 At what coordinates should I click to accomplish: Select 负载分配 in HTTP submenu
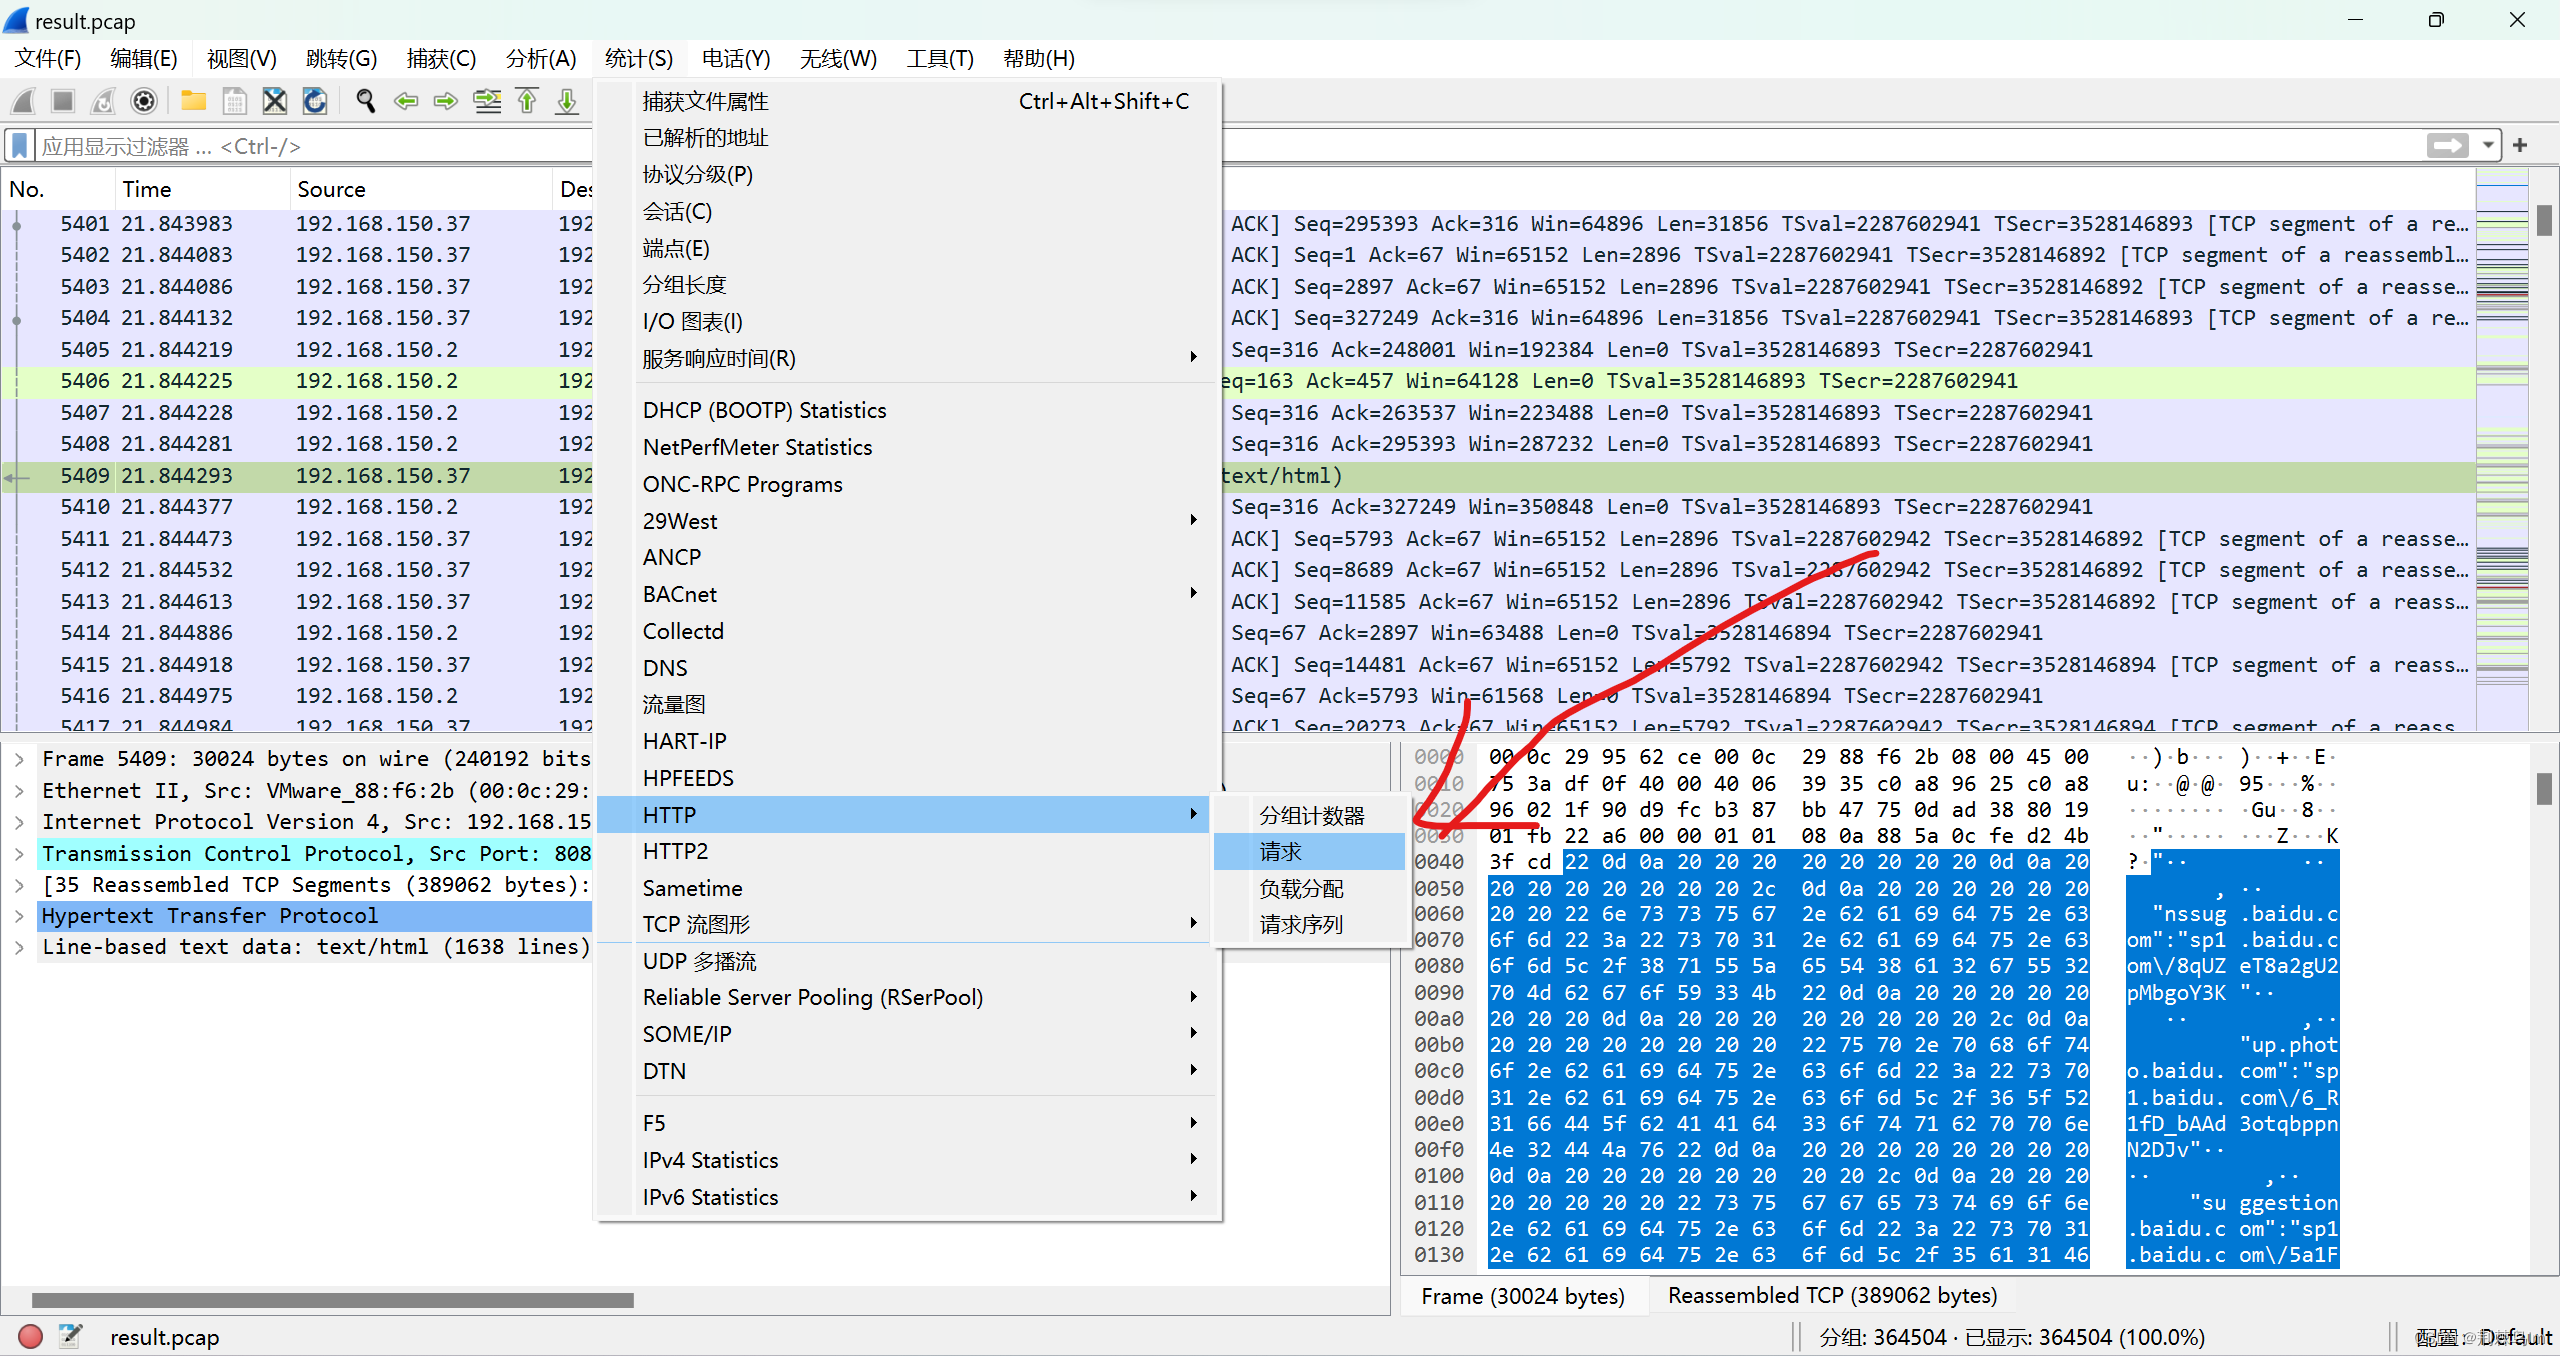click(1309, 888)
